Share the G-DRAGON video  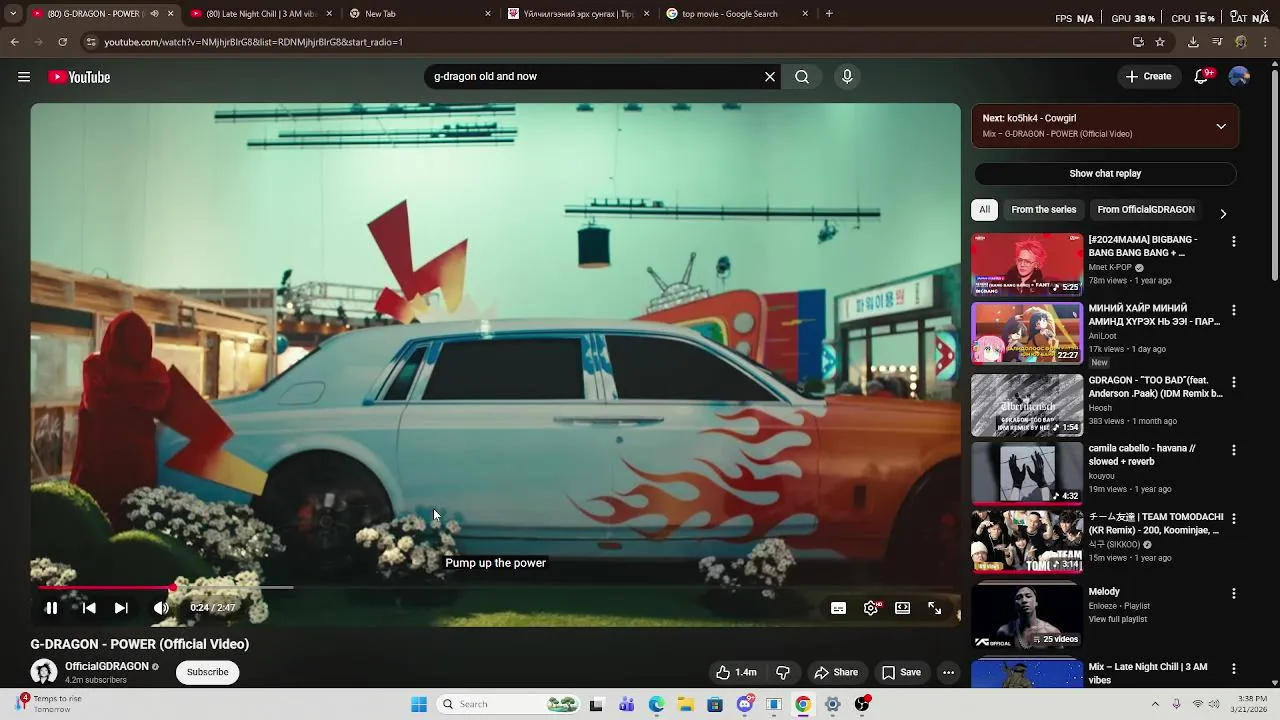point(836,673)
